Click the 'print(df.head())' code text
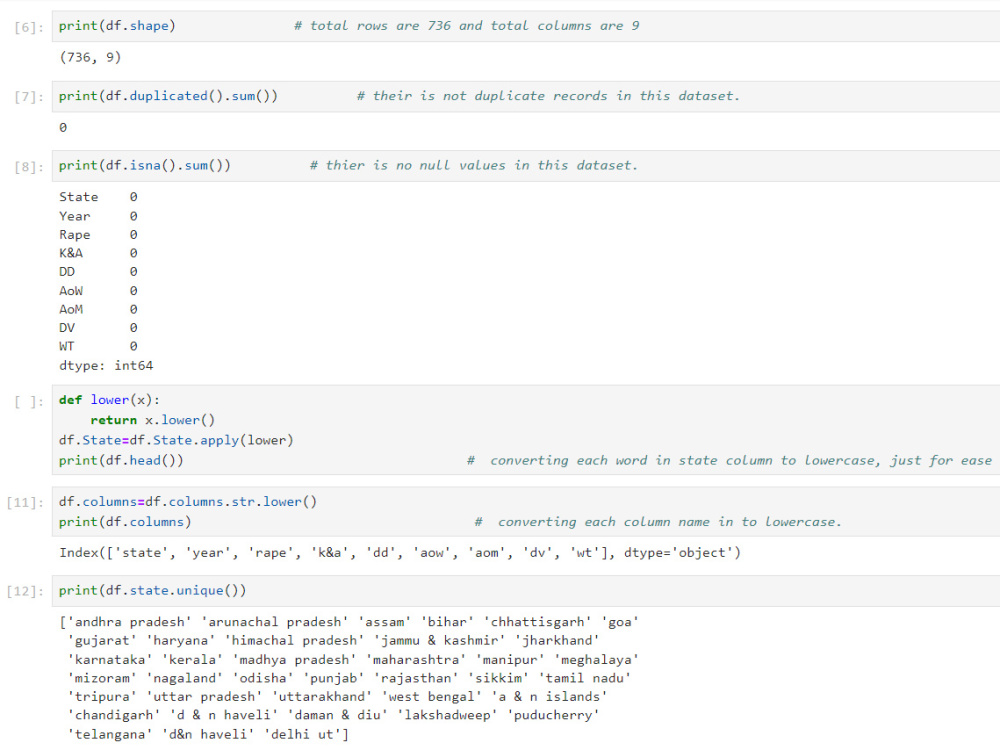This screenshot has height=750, width=1000. pyautogui.click(x=121, y=461)
